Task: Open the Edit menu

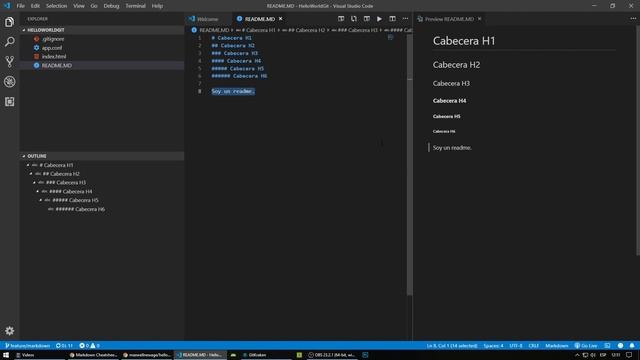Action: coord(36,6)
